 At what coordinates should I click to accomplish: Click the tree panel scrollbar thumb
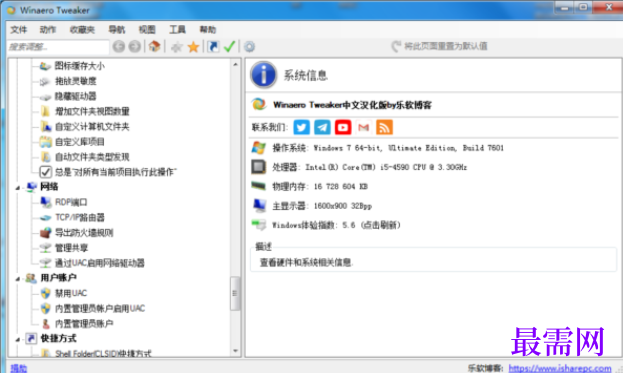click(235, 293)
